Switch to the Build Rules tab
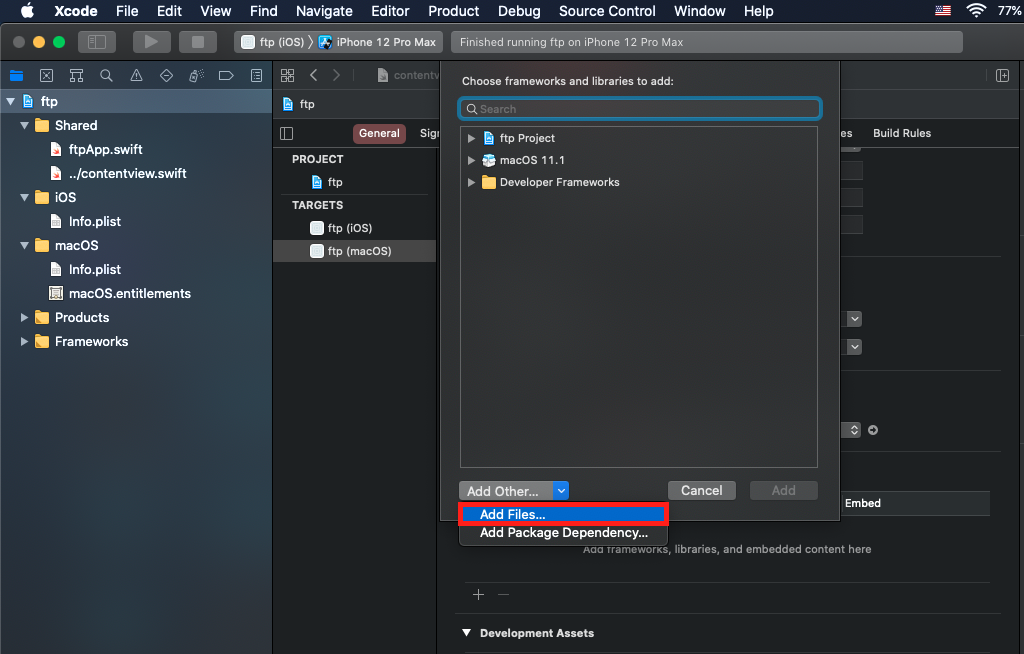This screenshot has height=654, width=1024. point(902,133)
